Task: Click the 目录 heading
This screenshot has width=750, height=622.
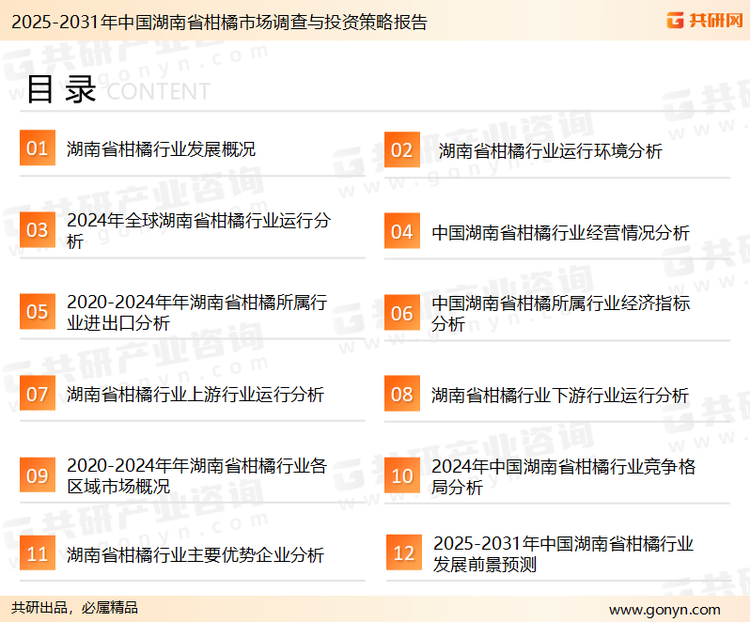Action: coord(61,89)
